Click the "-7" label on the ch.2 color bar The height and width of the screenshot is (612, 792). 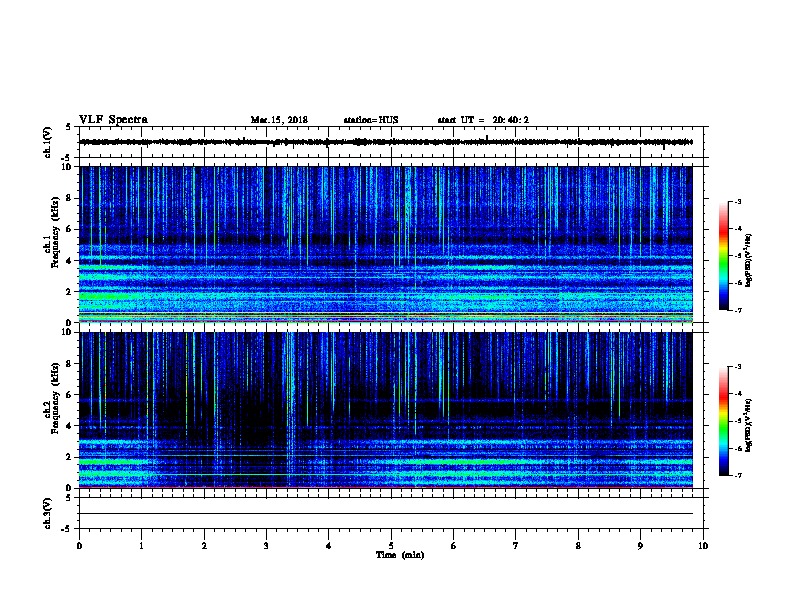[x=737, y=475]
